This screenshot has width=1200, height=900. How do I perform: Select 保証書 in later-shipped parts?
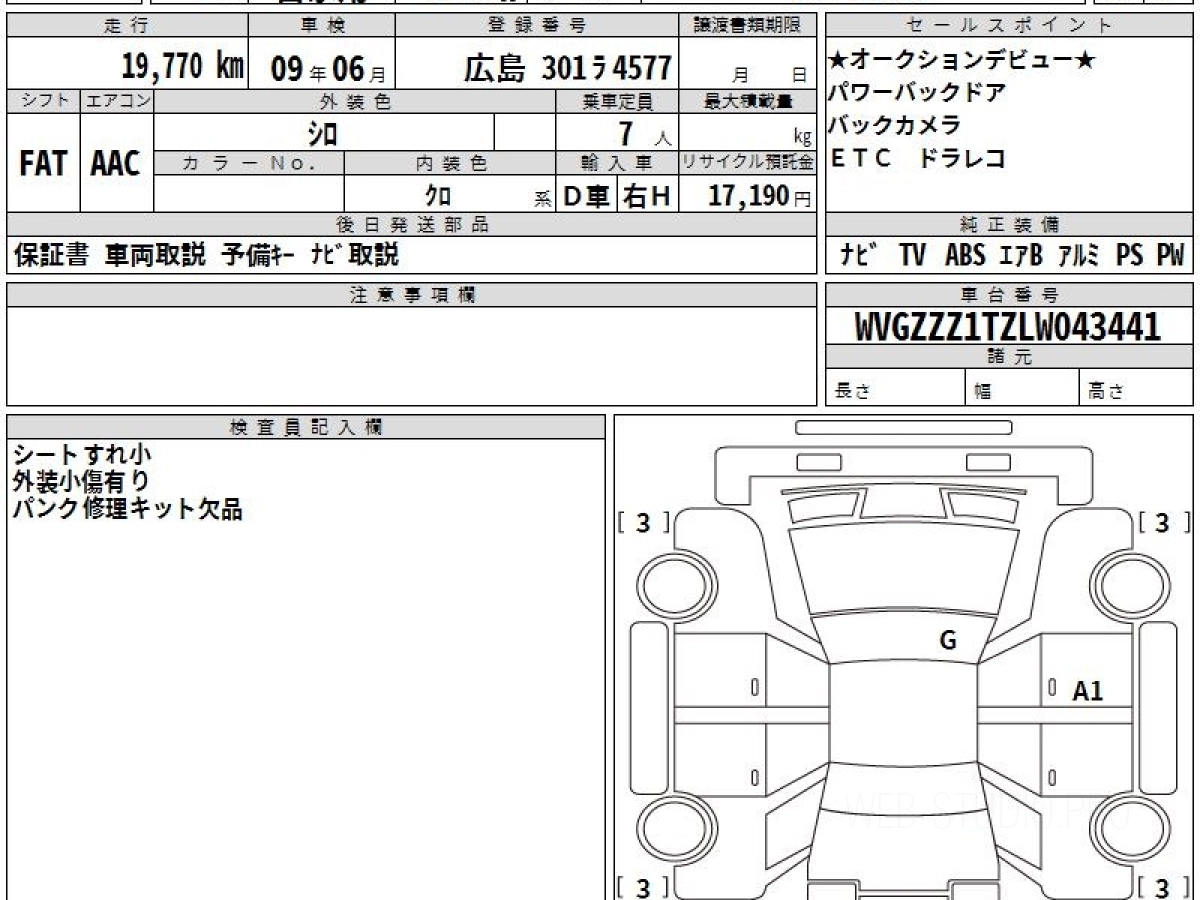[52, 255]
